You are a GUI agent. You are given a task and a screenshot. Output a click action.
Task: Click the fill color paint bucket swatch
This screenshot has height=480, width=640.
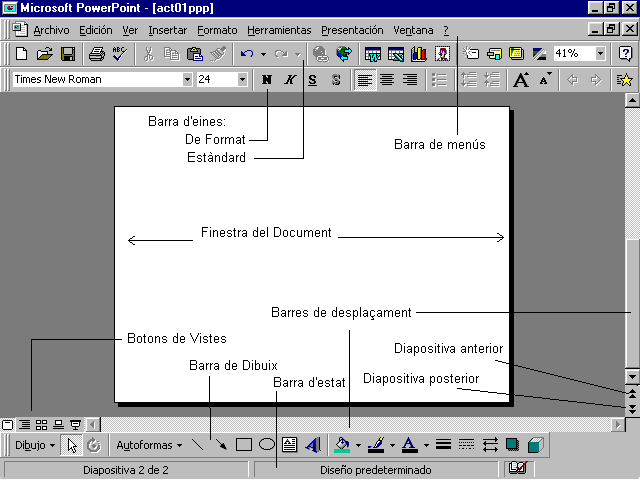point(343,445)
